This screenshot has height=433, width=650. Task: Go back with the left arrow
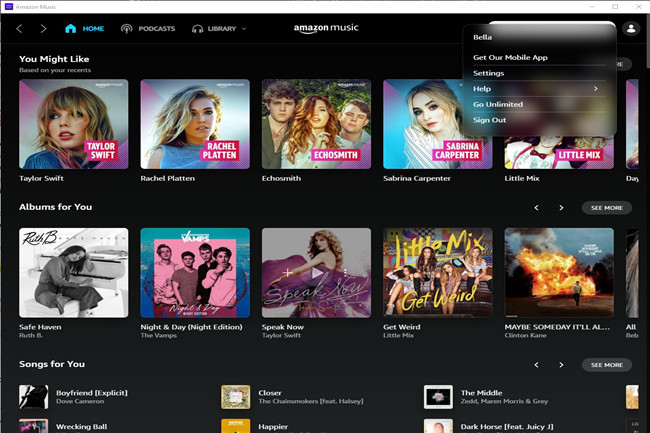pyautogui.click(x=19, y=29)
